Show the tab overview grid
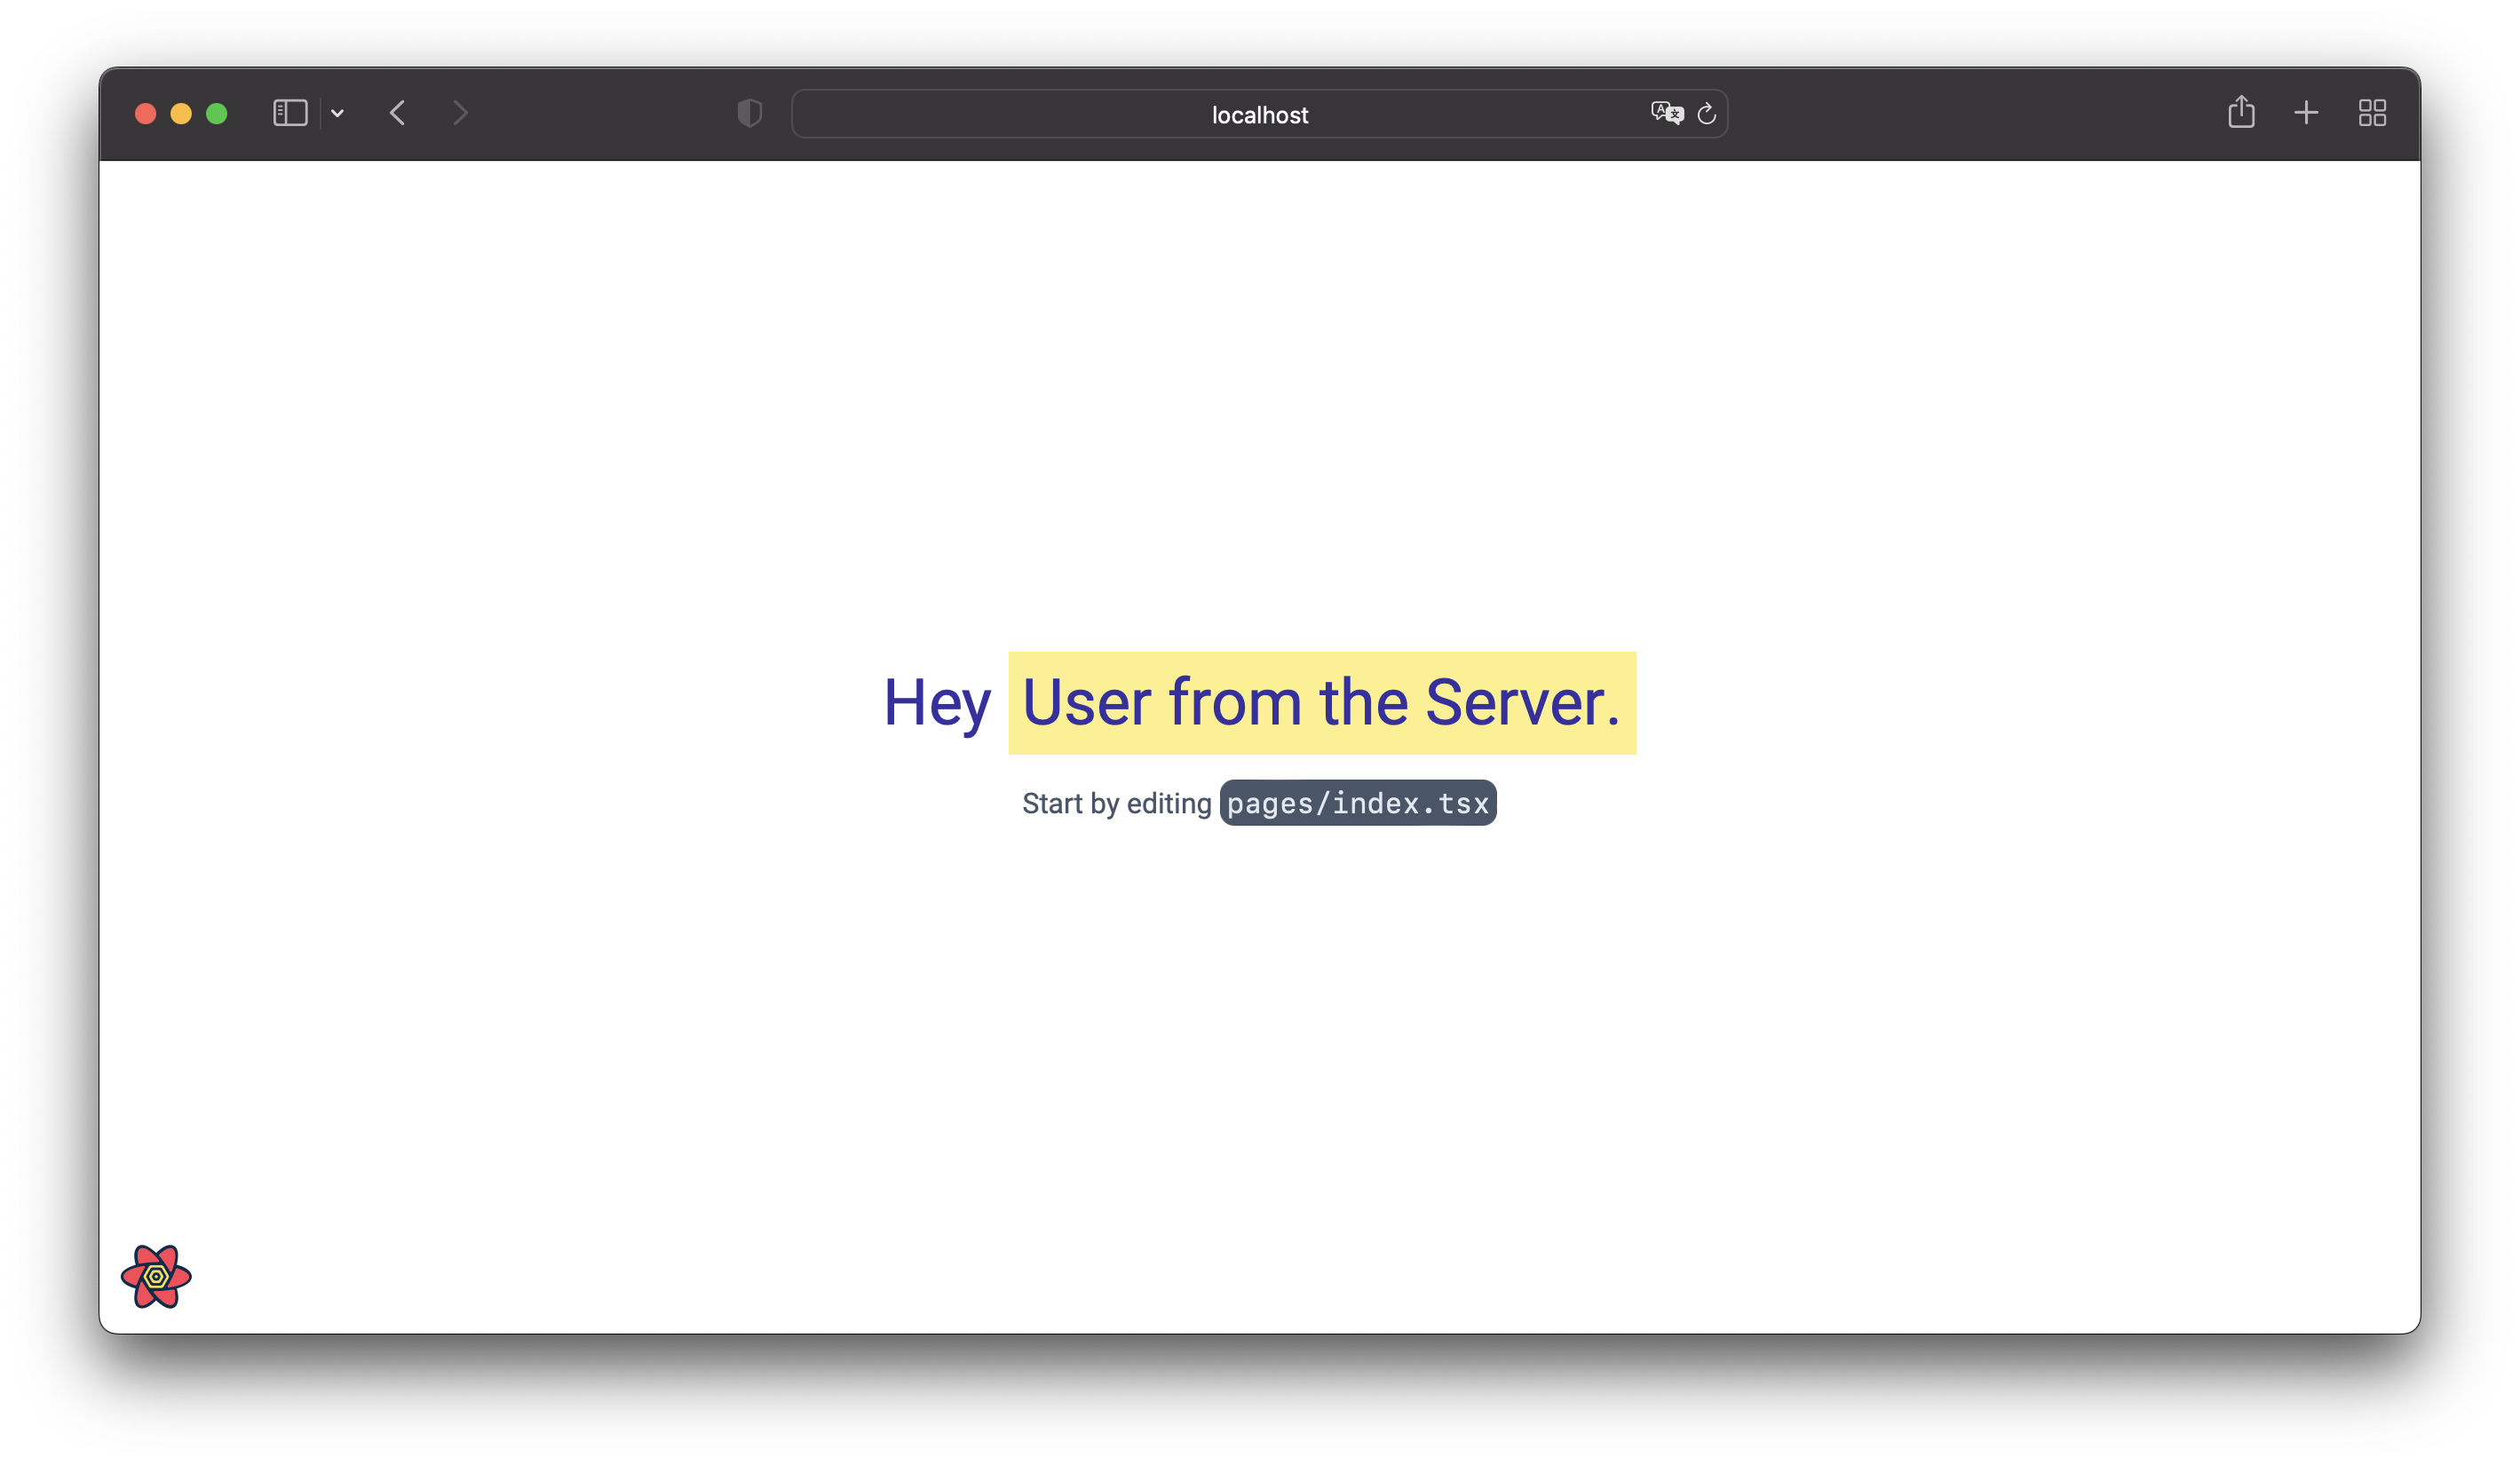The image size is (2520, 1465). [x=2372, y=113]
